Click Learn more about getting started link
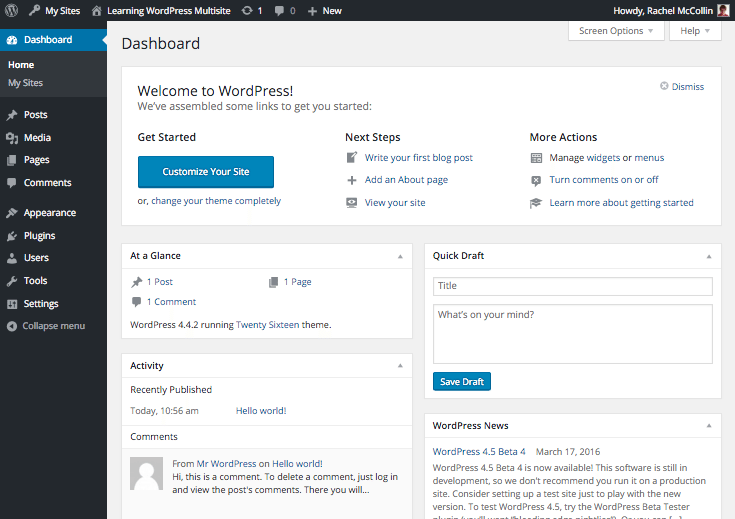The height and width of the screenshot is (519, 735). coord(622,203)
